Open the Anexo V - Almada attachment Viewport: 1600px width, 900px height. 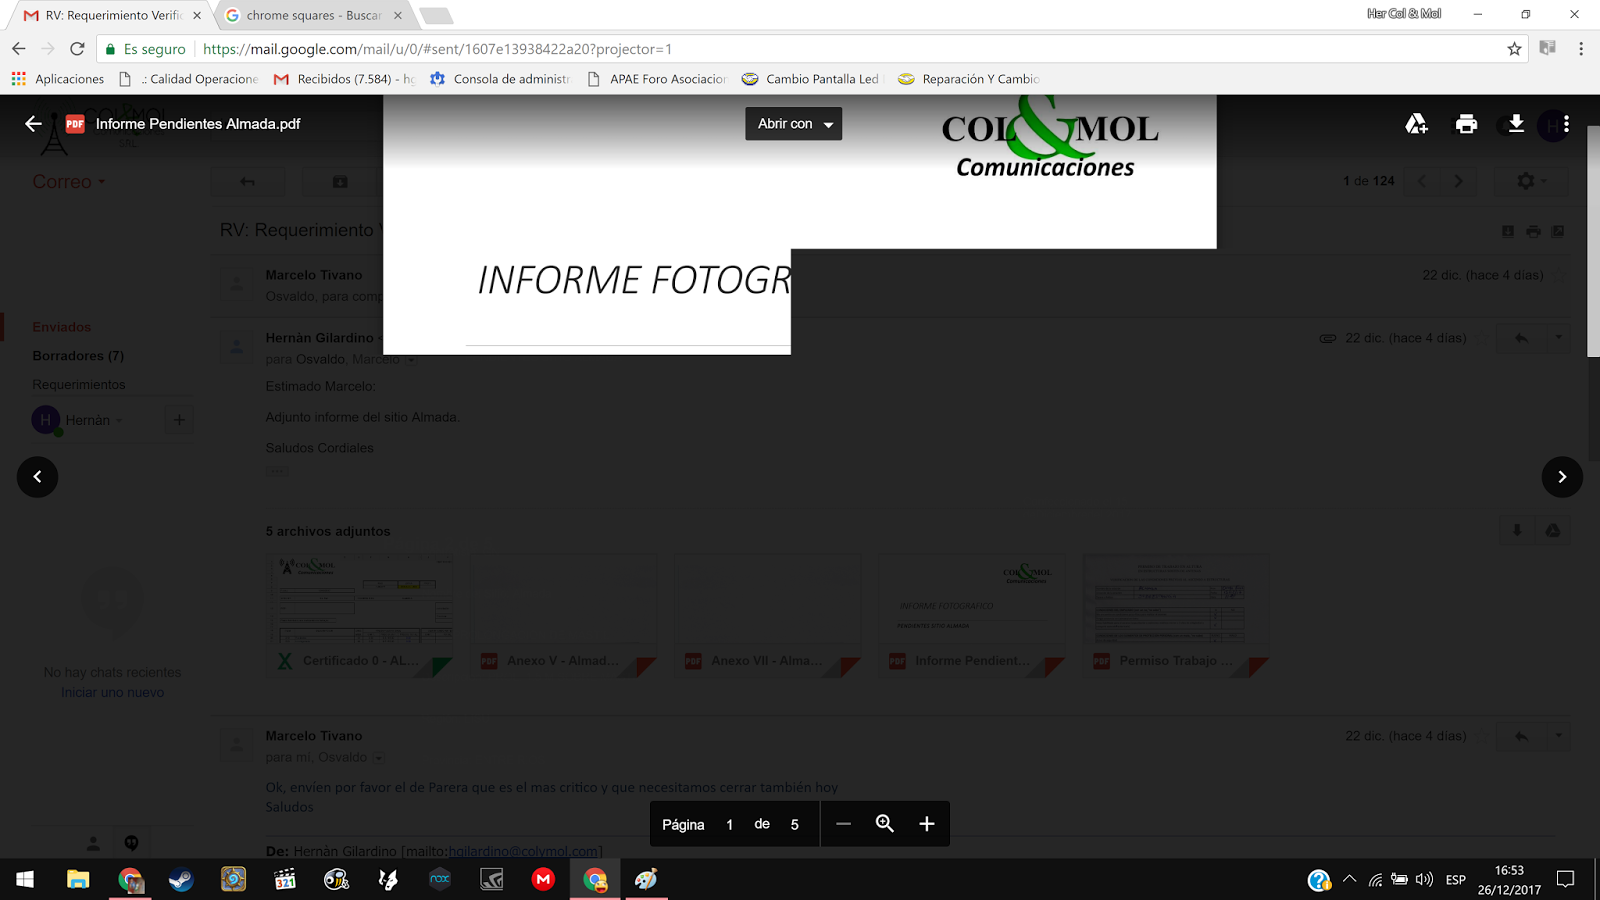click(565, 616)
